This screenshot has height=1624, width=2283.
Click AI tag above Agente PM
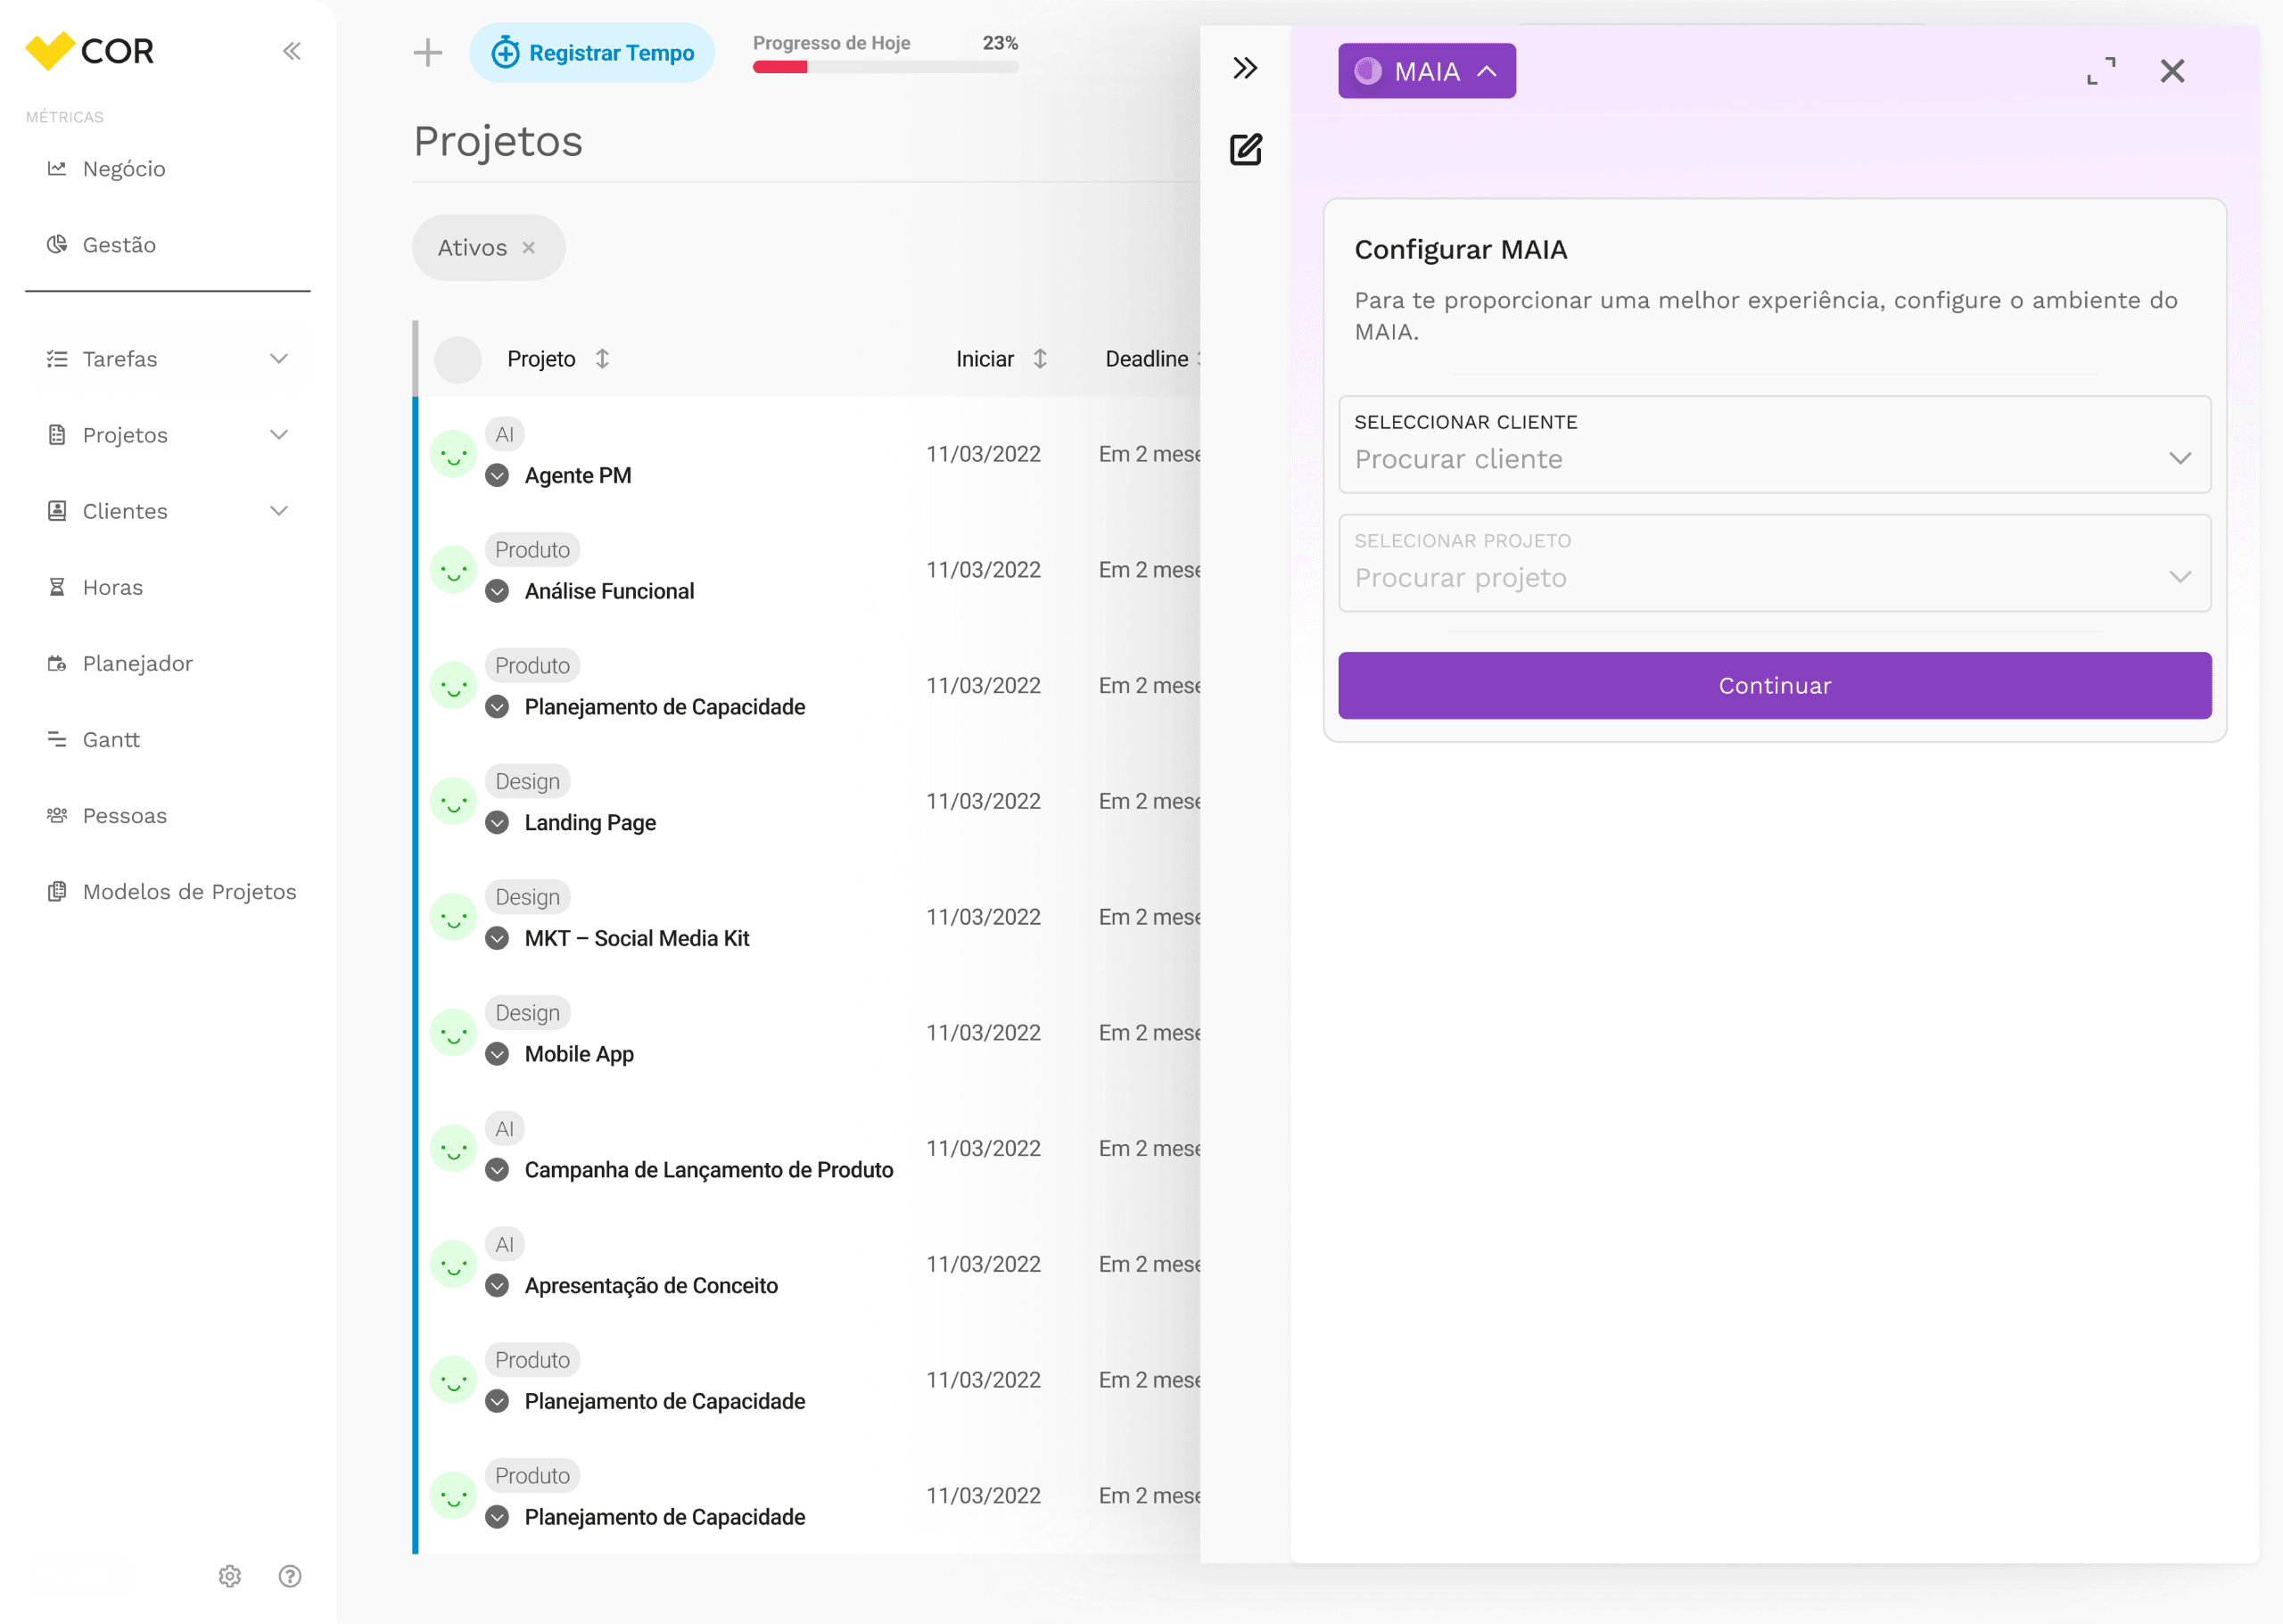505,435
